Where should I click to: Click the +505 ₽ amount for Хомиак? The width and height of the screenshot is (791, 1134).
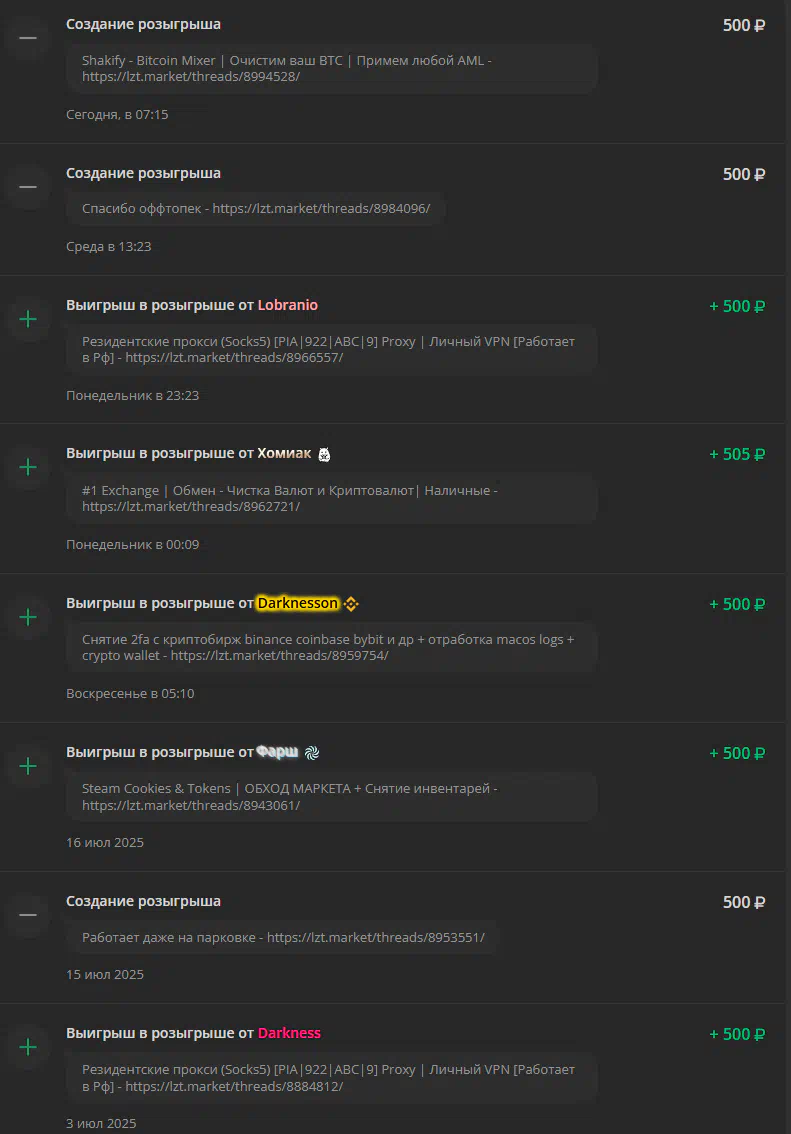pyautogui.click(x=737, y=454)
